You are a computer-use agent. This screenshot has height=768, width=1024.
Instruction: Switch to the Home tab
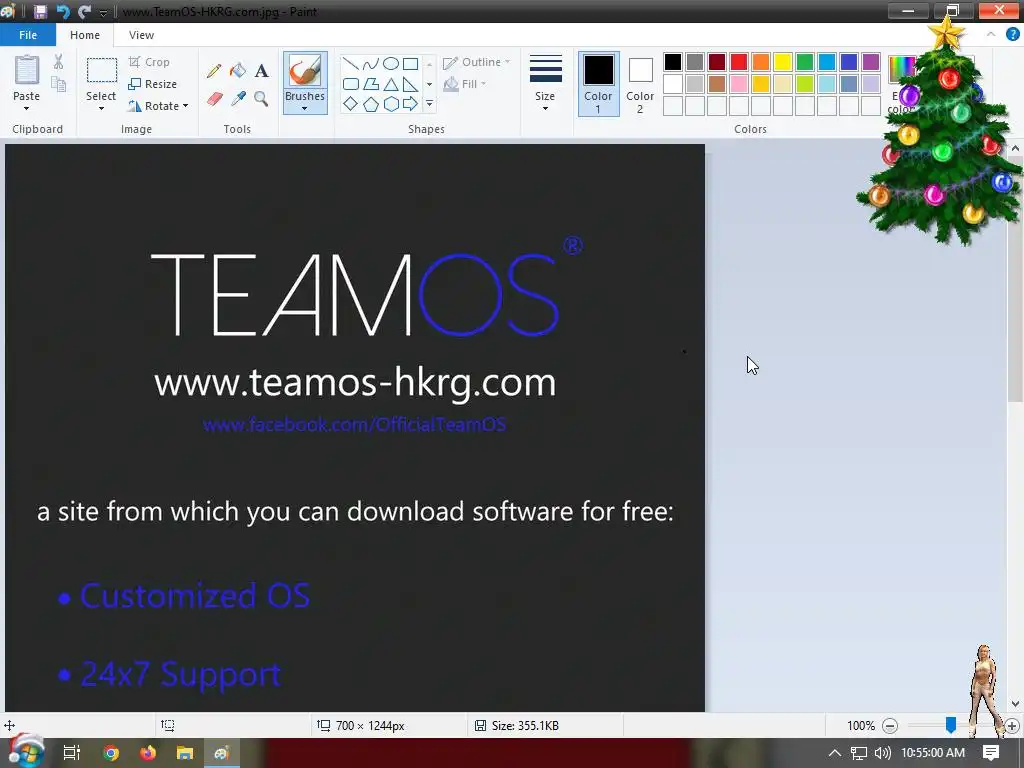click(x=85, y=35)
